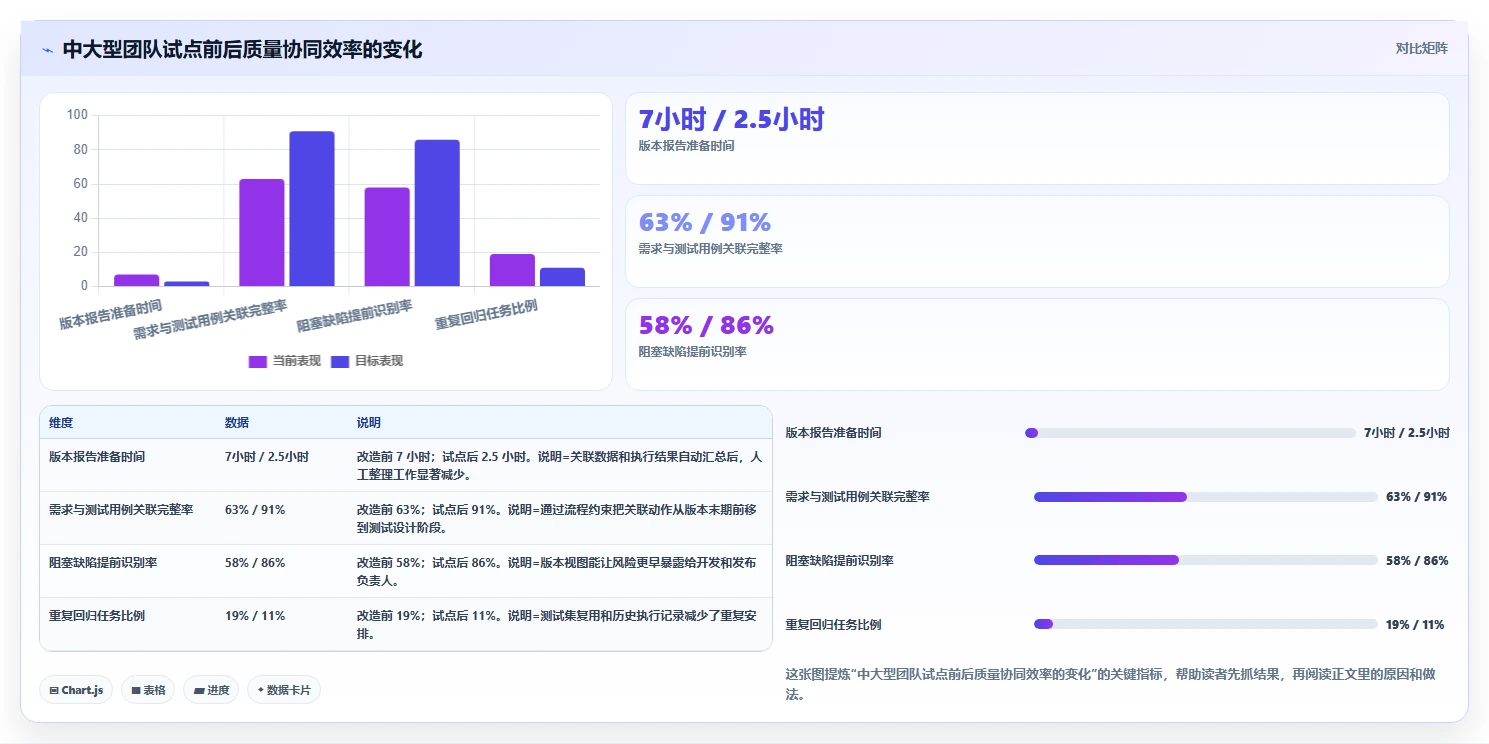1489x744 pixels.
Task: Click the lightning icon beside the title
Action: point(47,50)
